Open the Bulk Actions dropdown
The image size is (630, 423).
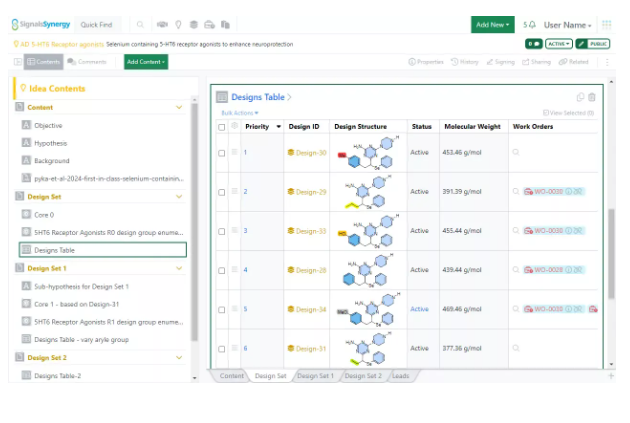pos(239,113)
